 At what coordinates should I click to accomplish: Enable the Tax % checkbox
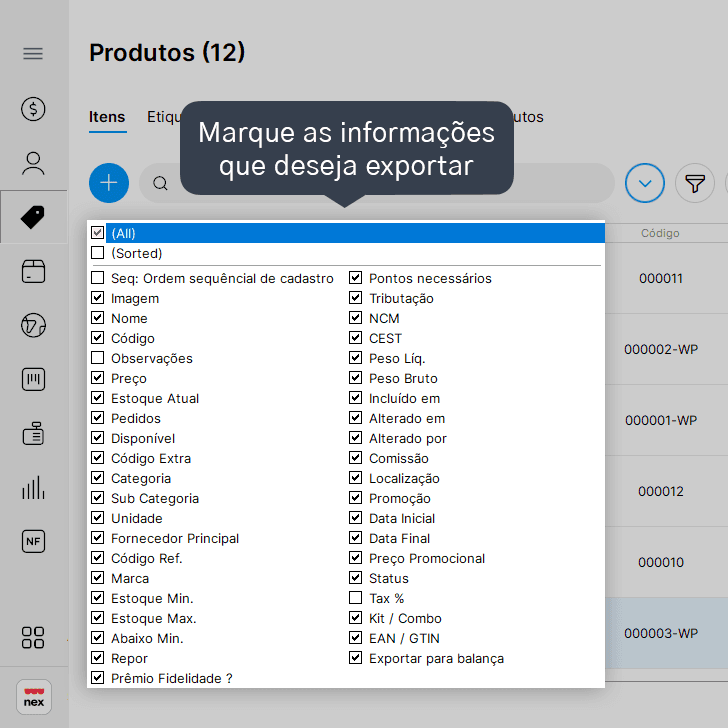coord(356,598)
